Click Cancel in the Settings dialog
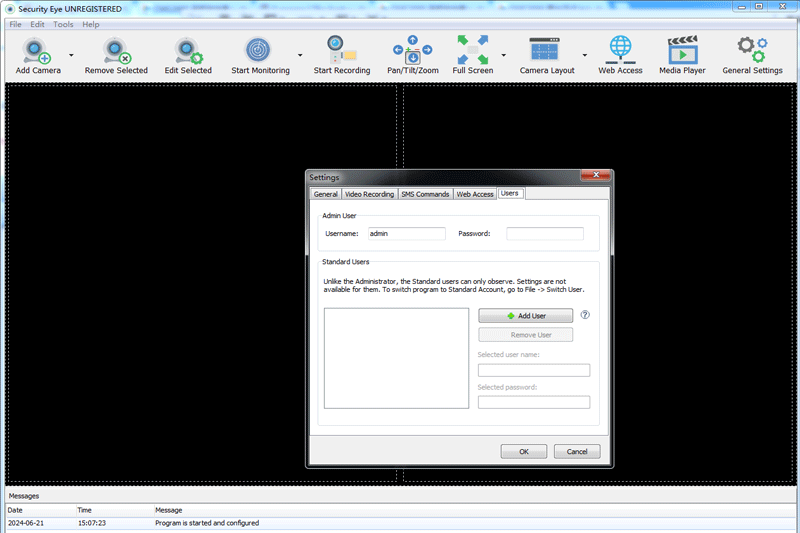Screen dimensions: 800x533 pos(577,452)
